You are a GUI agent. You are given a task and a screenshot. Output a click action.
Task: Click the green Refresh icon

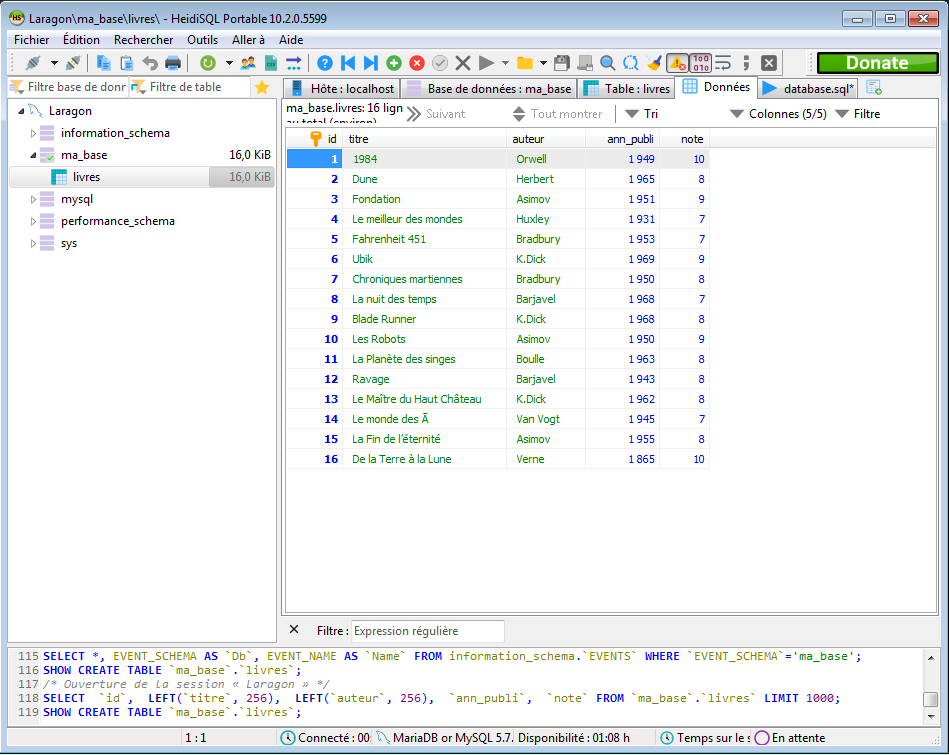[x=208, y=63]
